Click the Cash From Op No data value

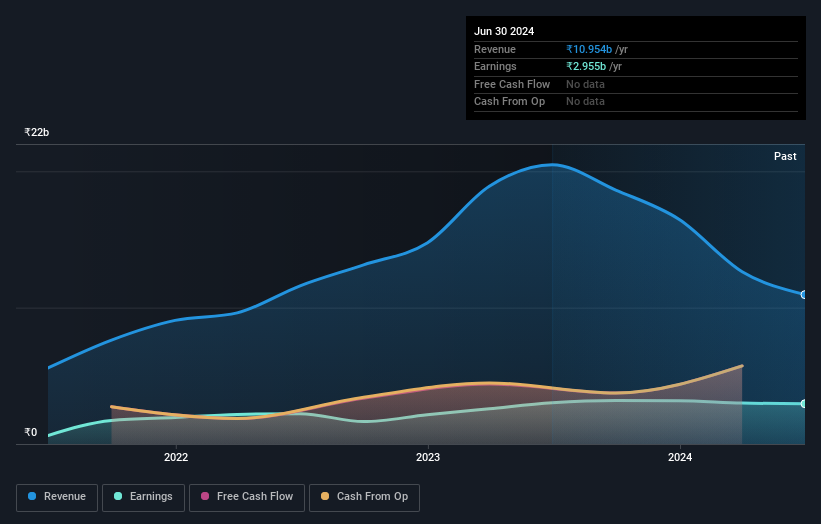pos(585,102)
